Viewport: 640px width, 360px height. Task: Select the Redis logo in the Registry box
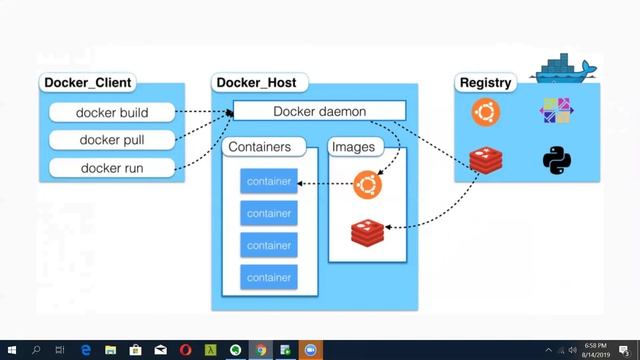pos(486,160)
